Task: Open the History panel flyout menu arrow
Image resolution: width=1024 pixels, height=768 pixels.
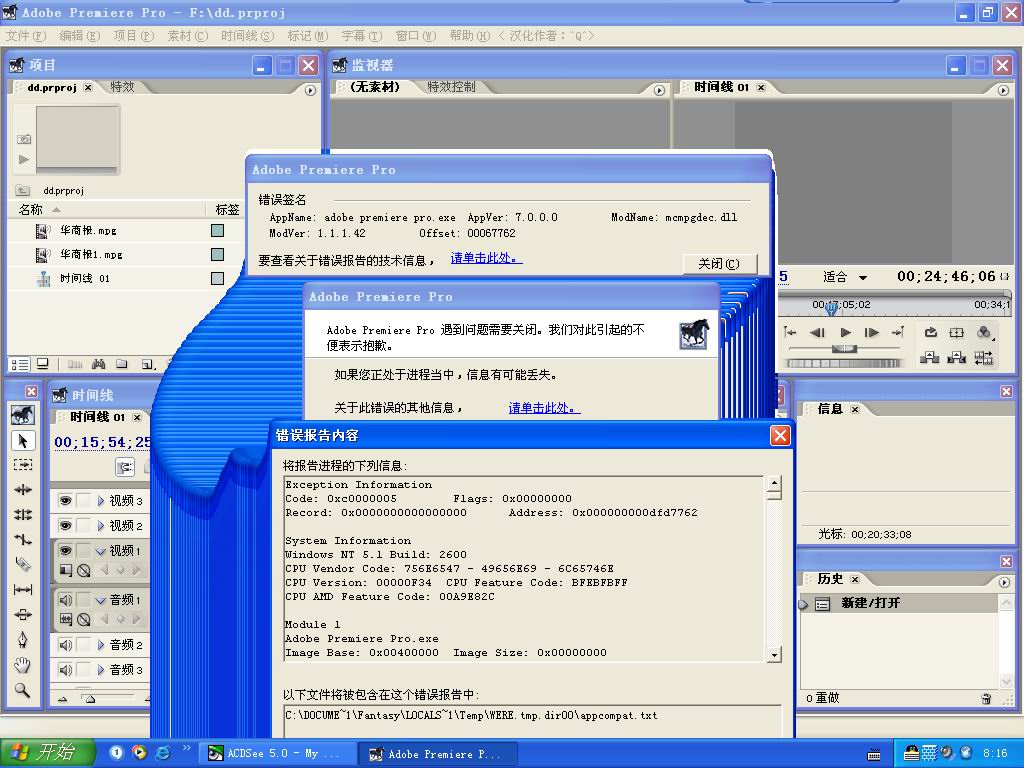Action: tap(1004, 582)
